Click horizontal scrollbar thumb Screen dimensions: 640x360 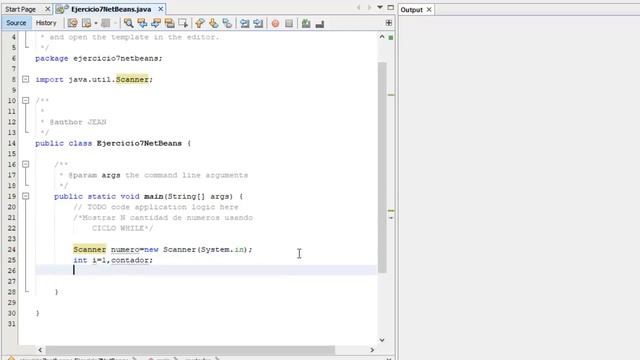[190, 350]
